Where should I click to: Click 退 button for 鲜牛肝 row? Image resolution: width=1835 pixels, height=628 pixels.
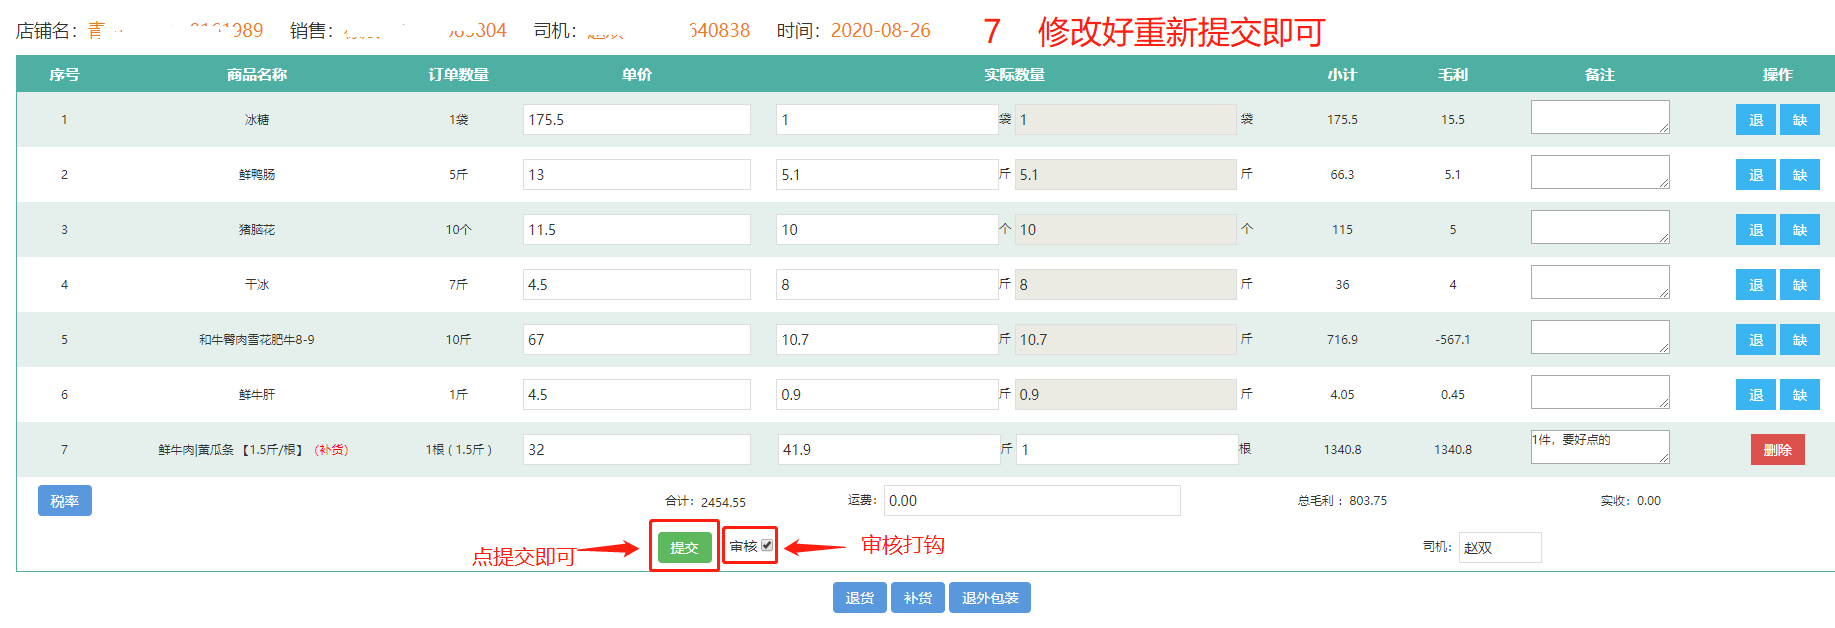click(x=1755, y=395)
